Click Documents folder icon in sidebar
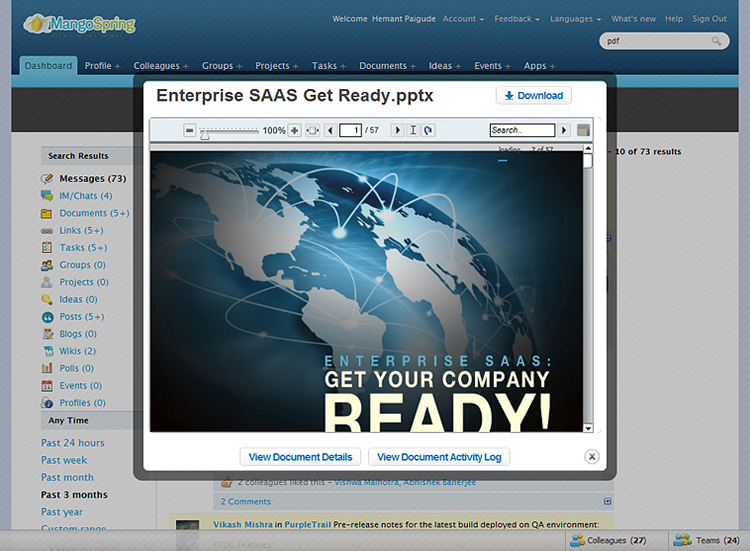This screenshot has width=750, height=551. (x=47, y=213)
